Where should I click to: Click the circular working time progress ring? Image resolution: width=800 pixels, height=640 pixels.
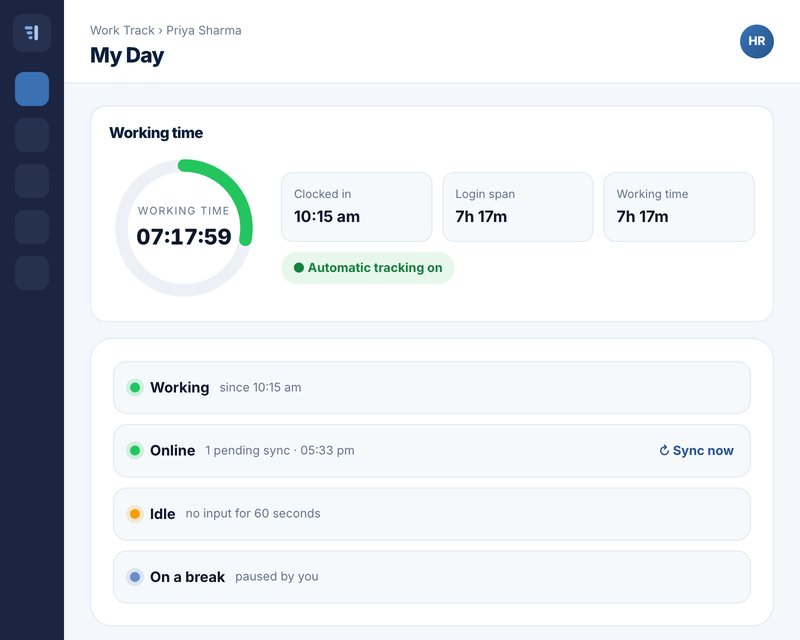click(x=184, y=227)
